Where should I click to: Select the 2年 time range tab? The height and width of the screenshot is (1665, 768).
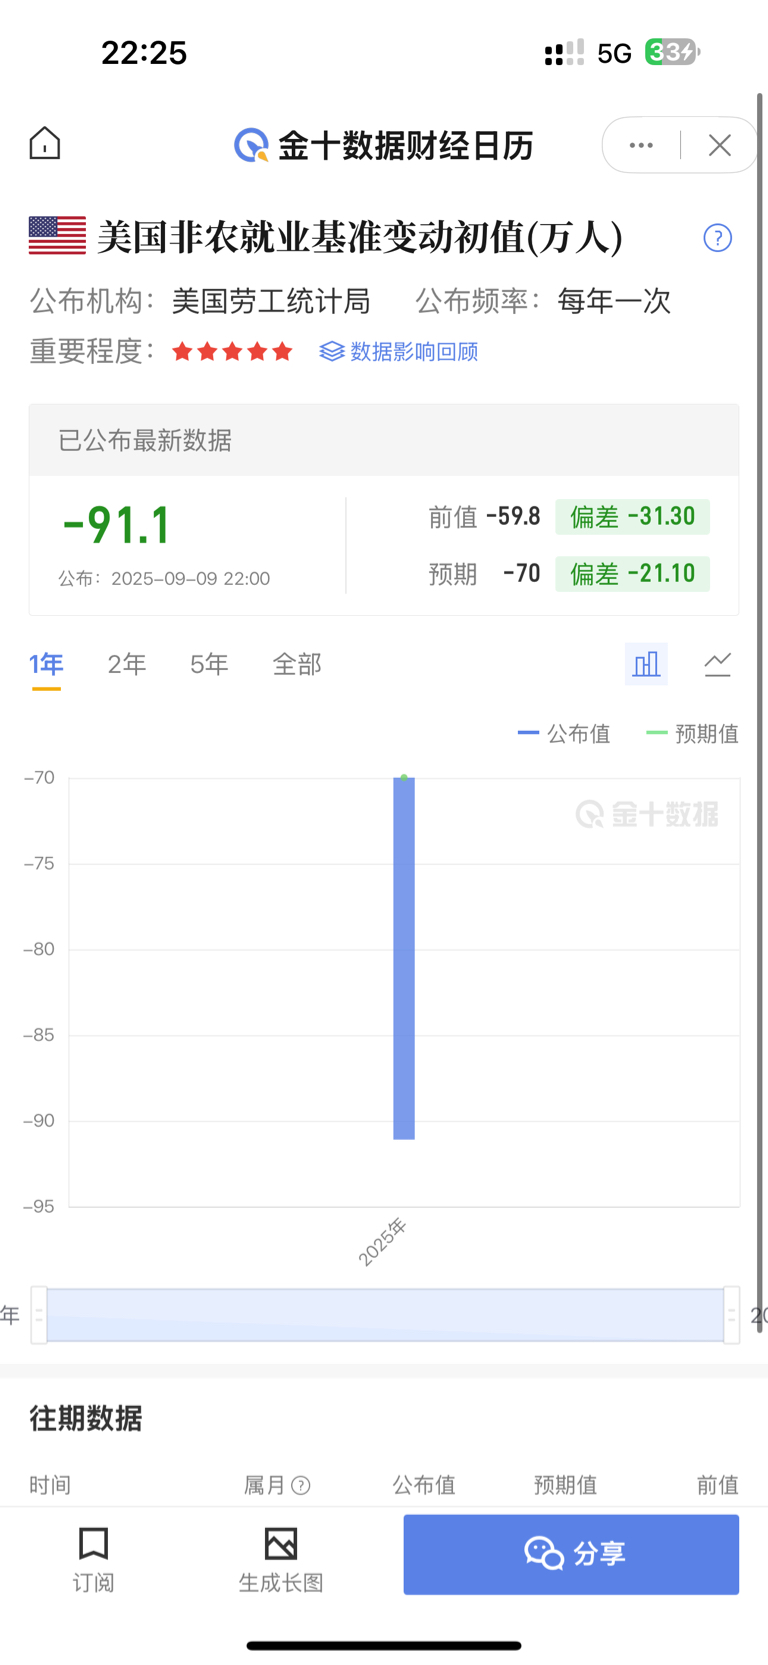point(127,664)
